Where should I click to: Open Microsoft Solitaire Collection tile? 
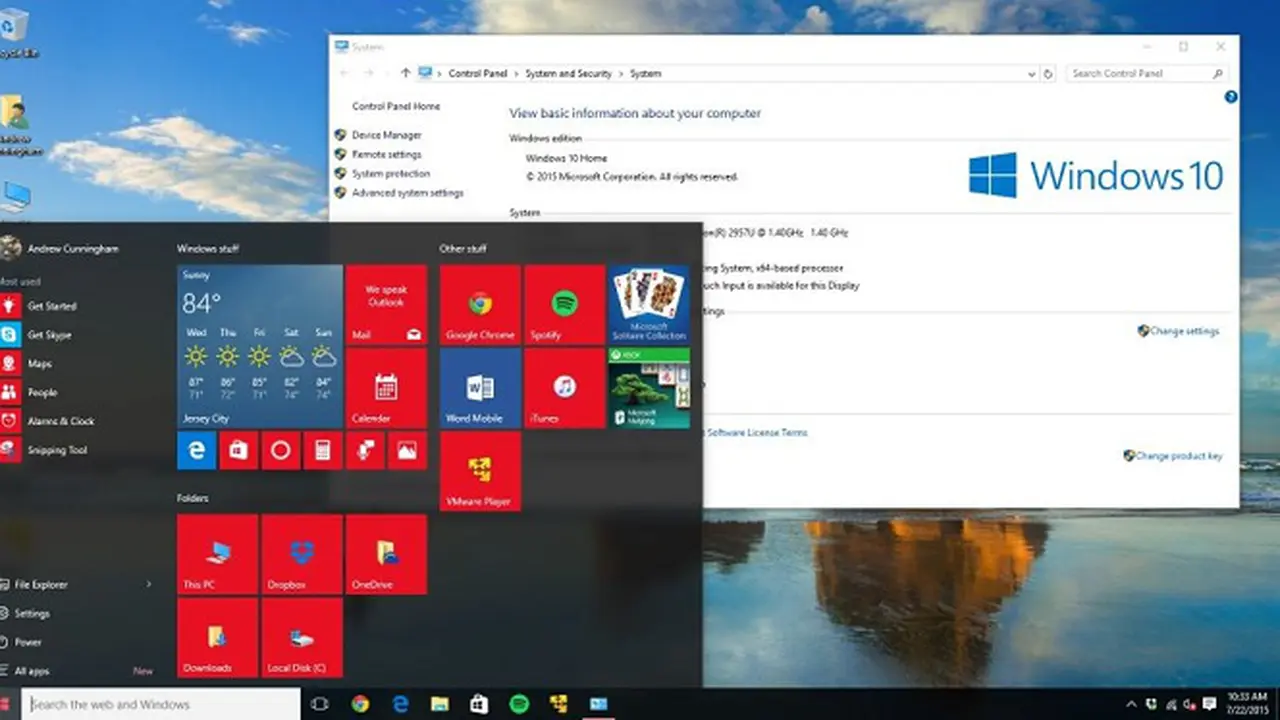[649, 304]
